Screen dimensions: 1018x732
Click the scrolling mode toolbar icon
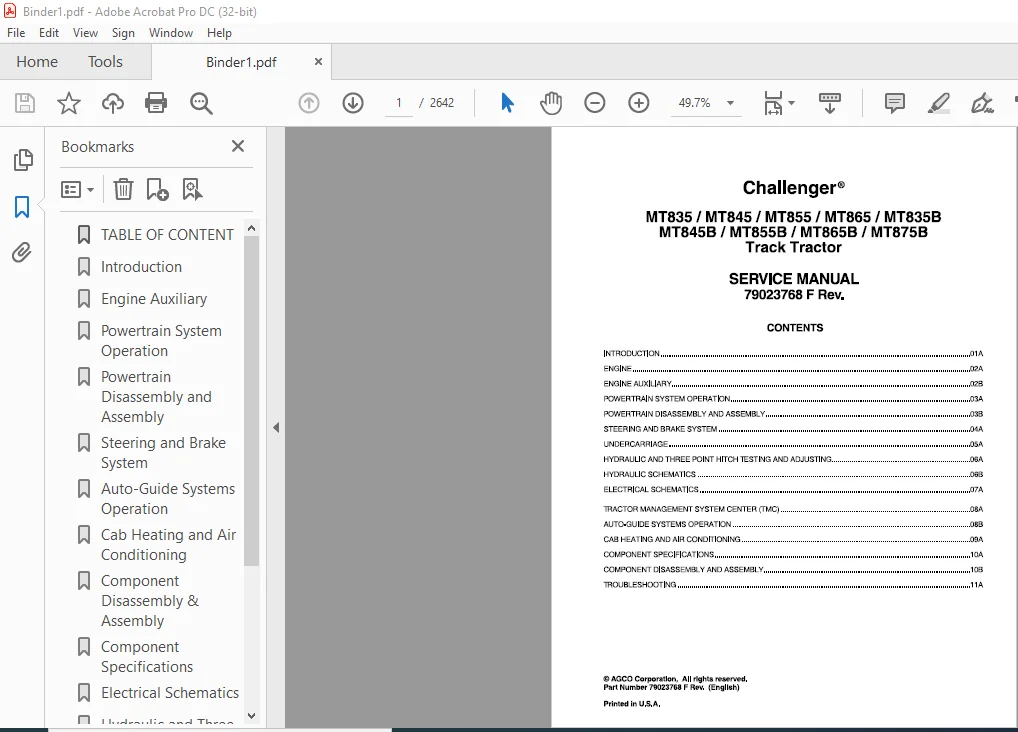[x=830, y=103]
